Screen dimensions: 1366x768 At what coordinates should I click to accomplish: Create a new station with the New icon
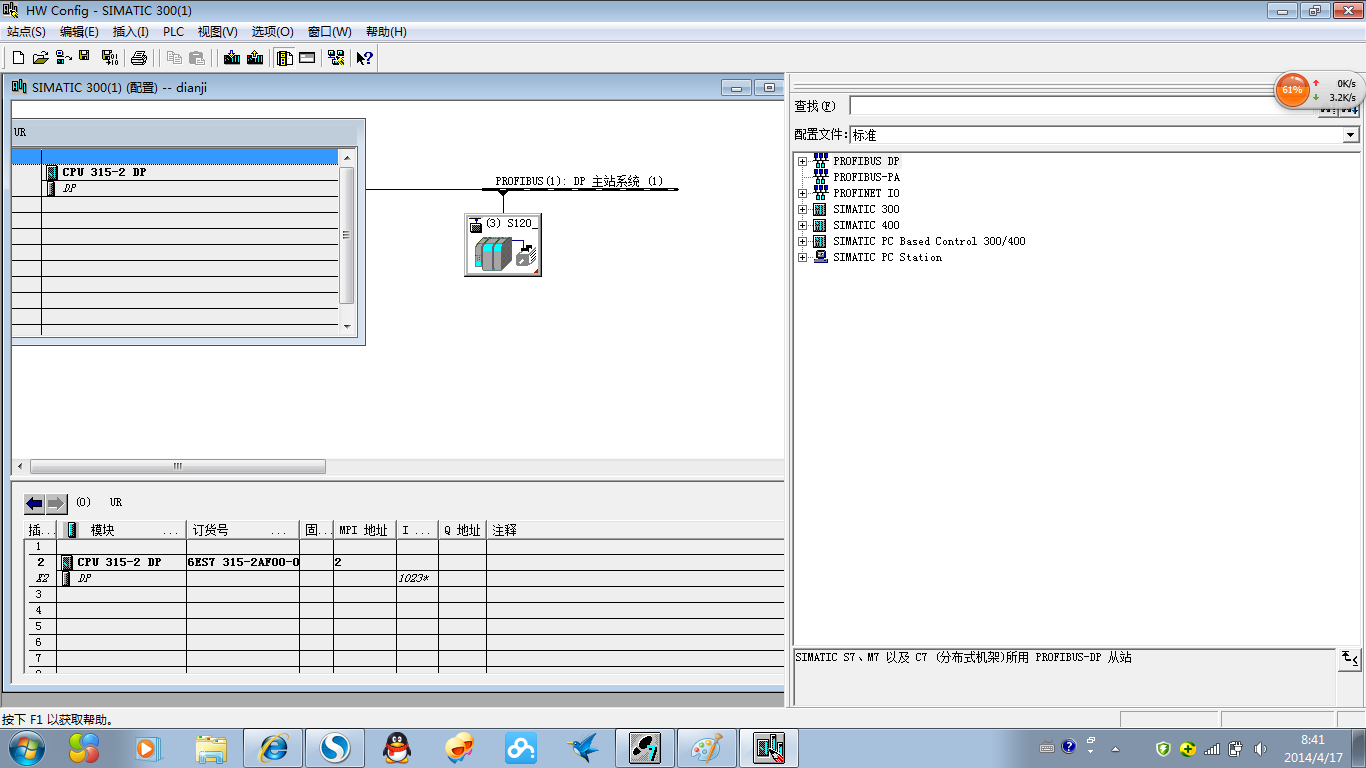point(18,58)
